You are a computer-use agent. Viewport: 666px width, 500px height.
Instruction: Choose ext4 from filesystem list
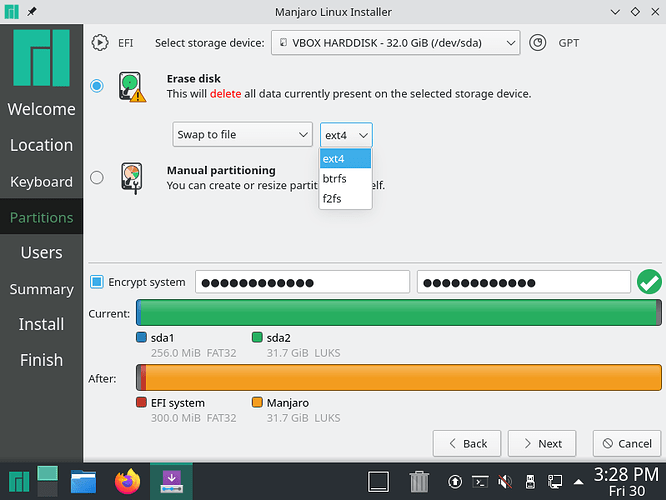(345, 158)
